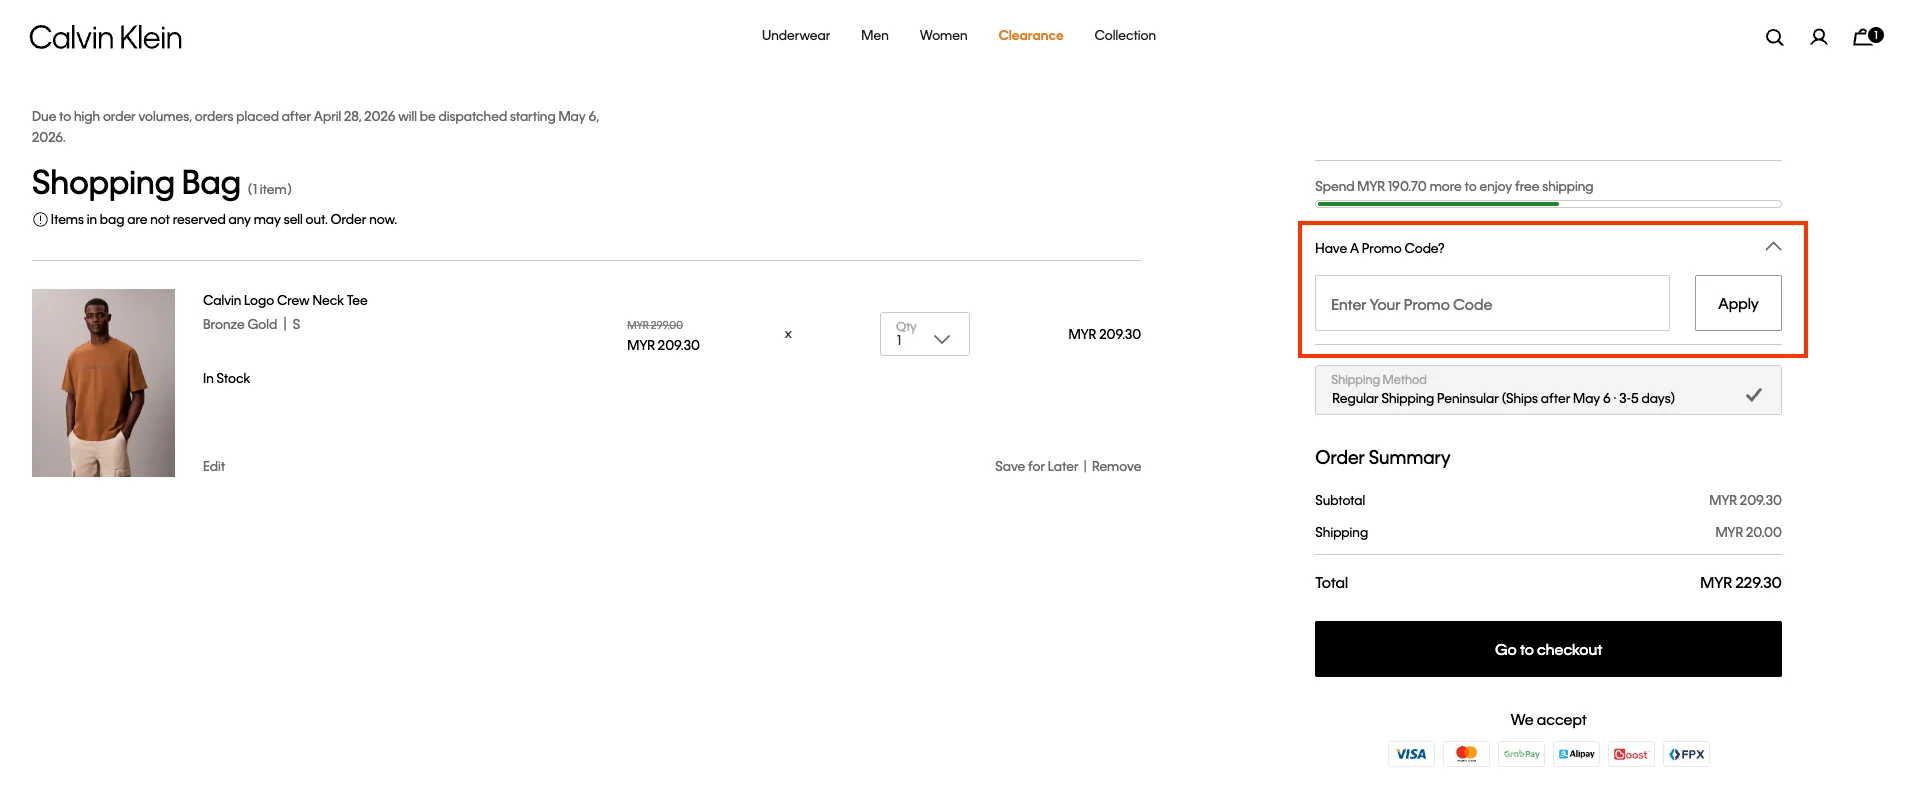
Task: Click the Calvin Klein logo
Action: (x=106, y=37)
